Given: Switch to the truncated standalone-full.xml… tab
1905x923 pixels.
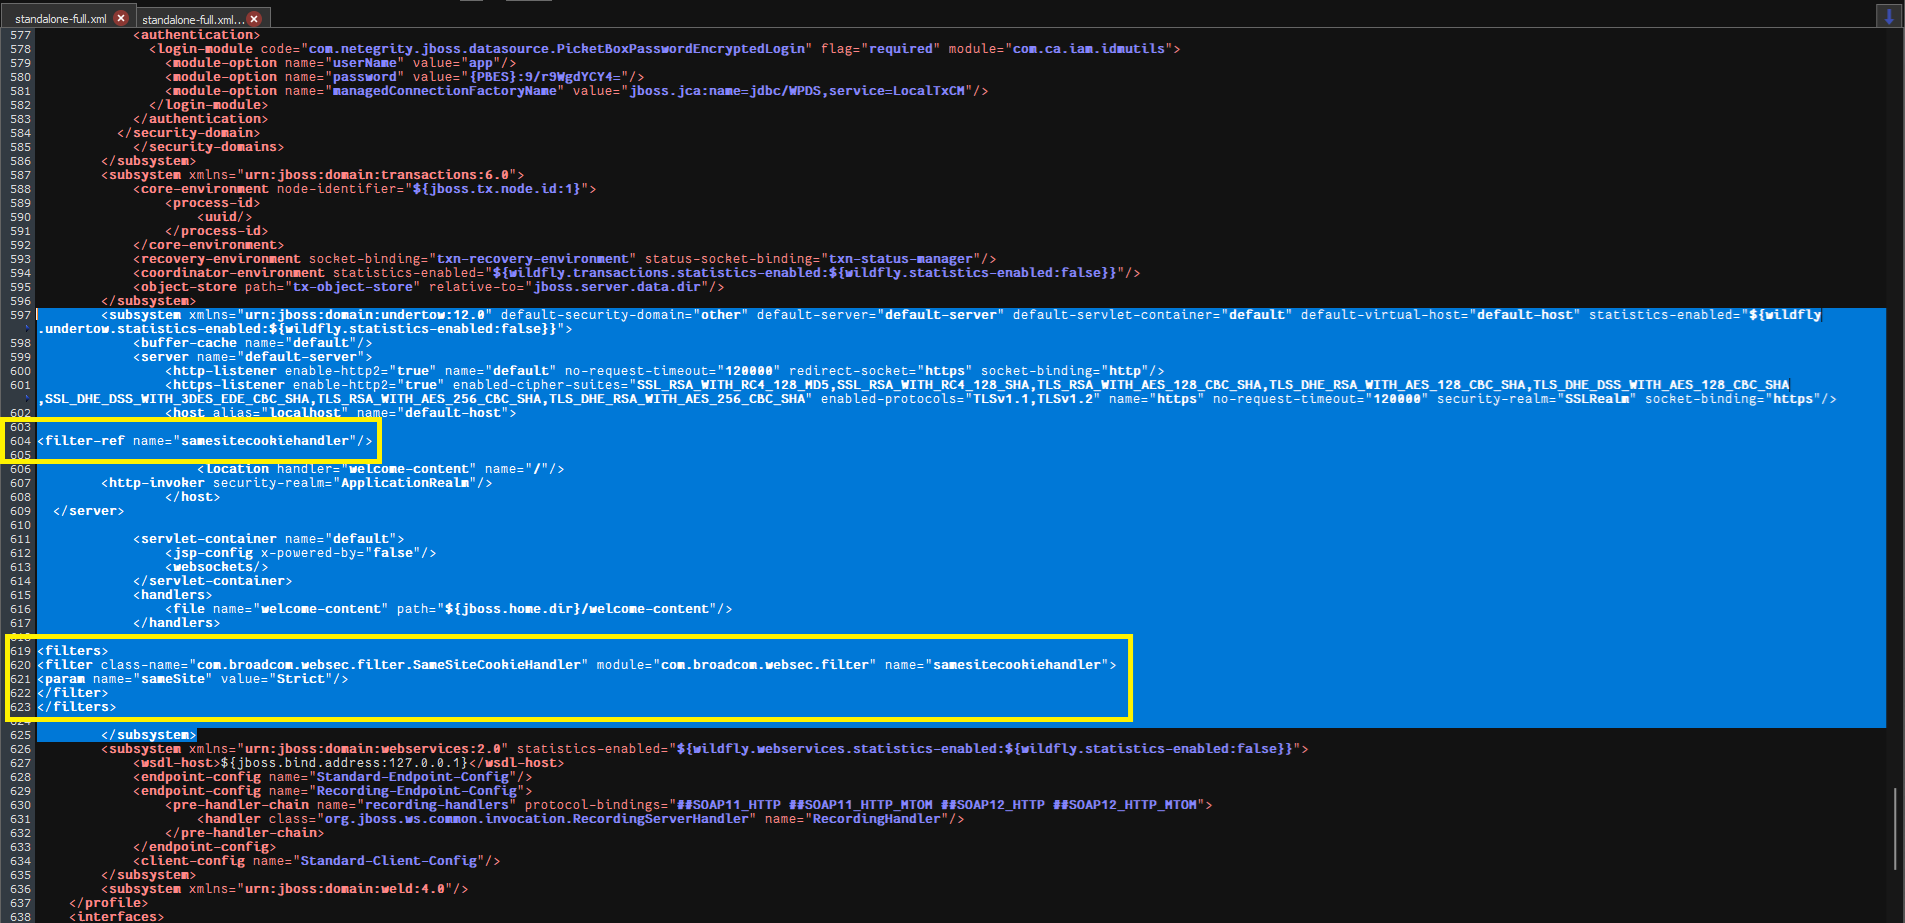Looking at the screenshot, I should (192, 19).
